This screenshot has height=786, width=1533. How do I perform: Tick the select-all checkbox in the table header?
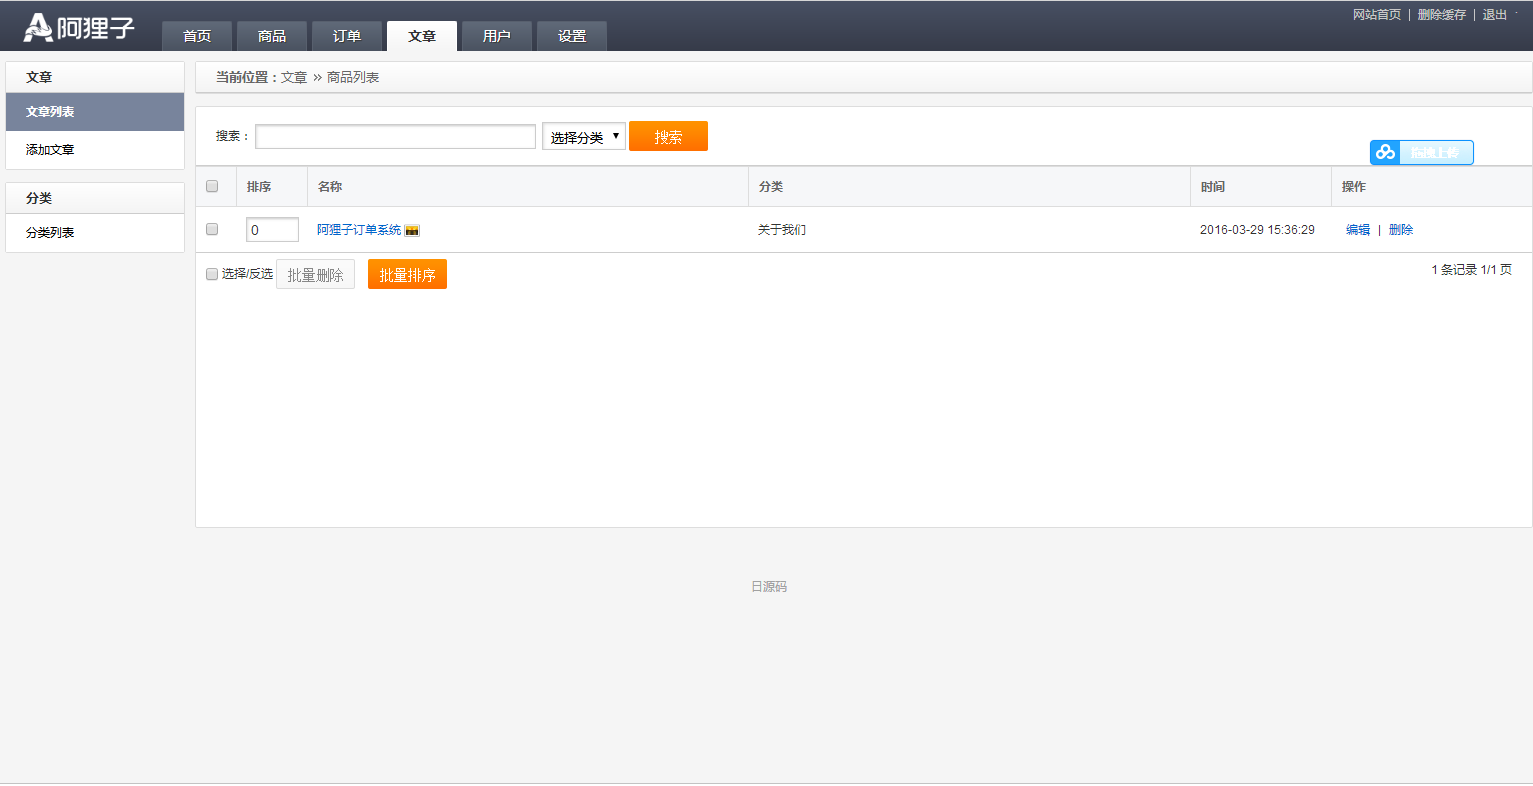click(212, 186)
